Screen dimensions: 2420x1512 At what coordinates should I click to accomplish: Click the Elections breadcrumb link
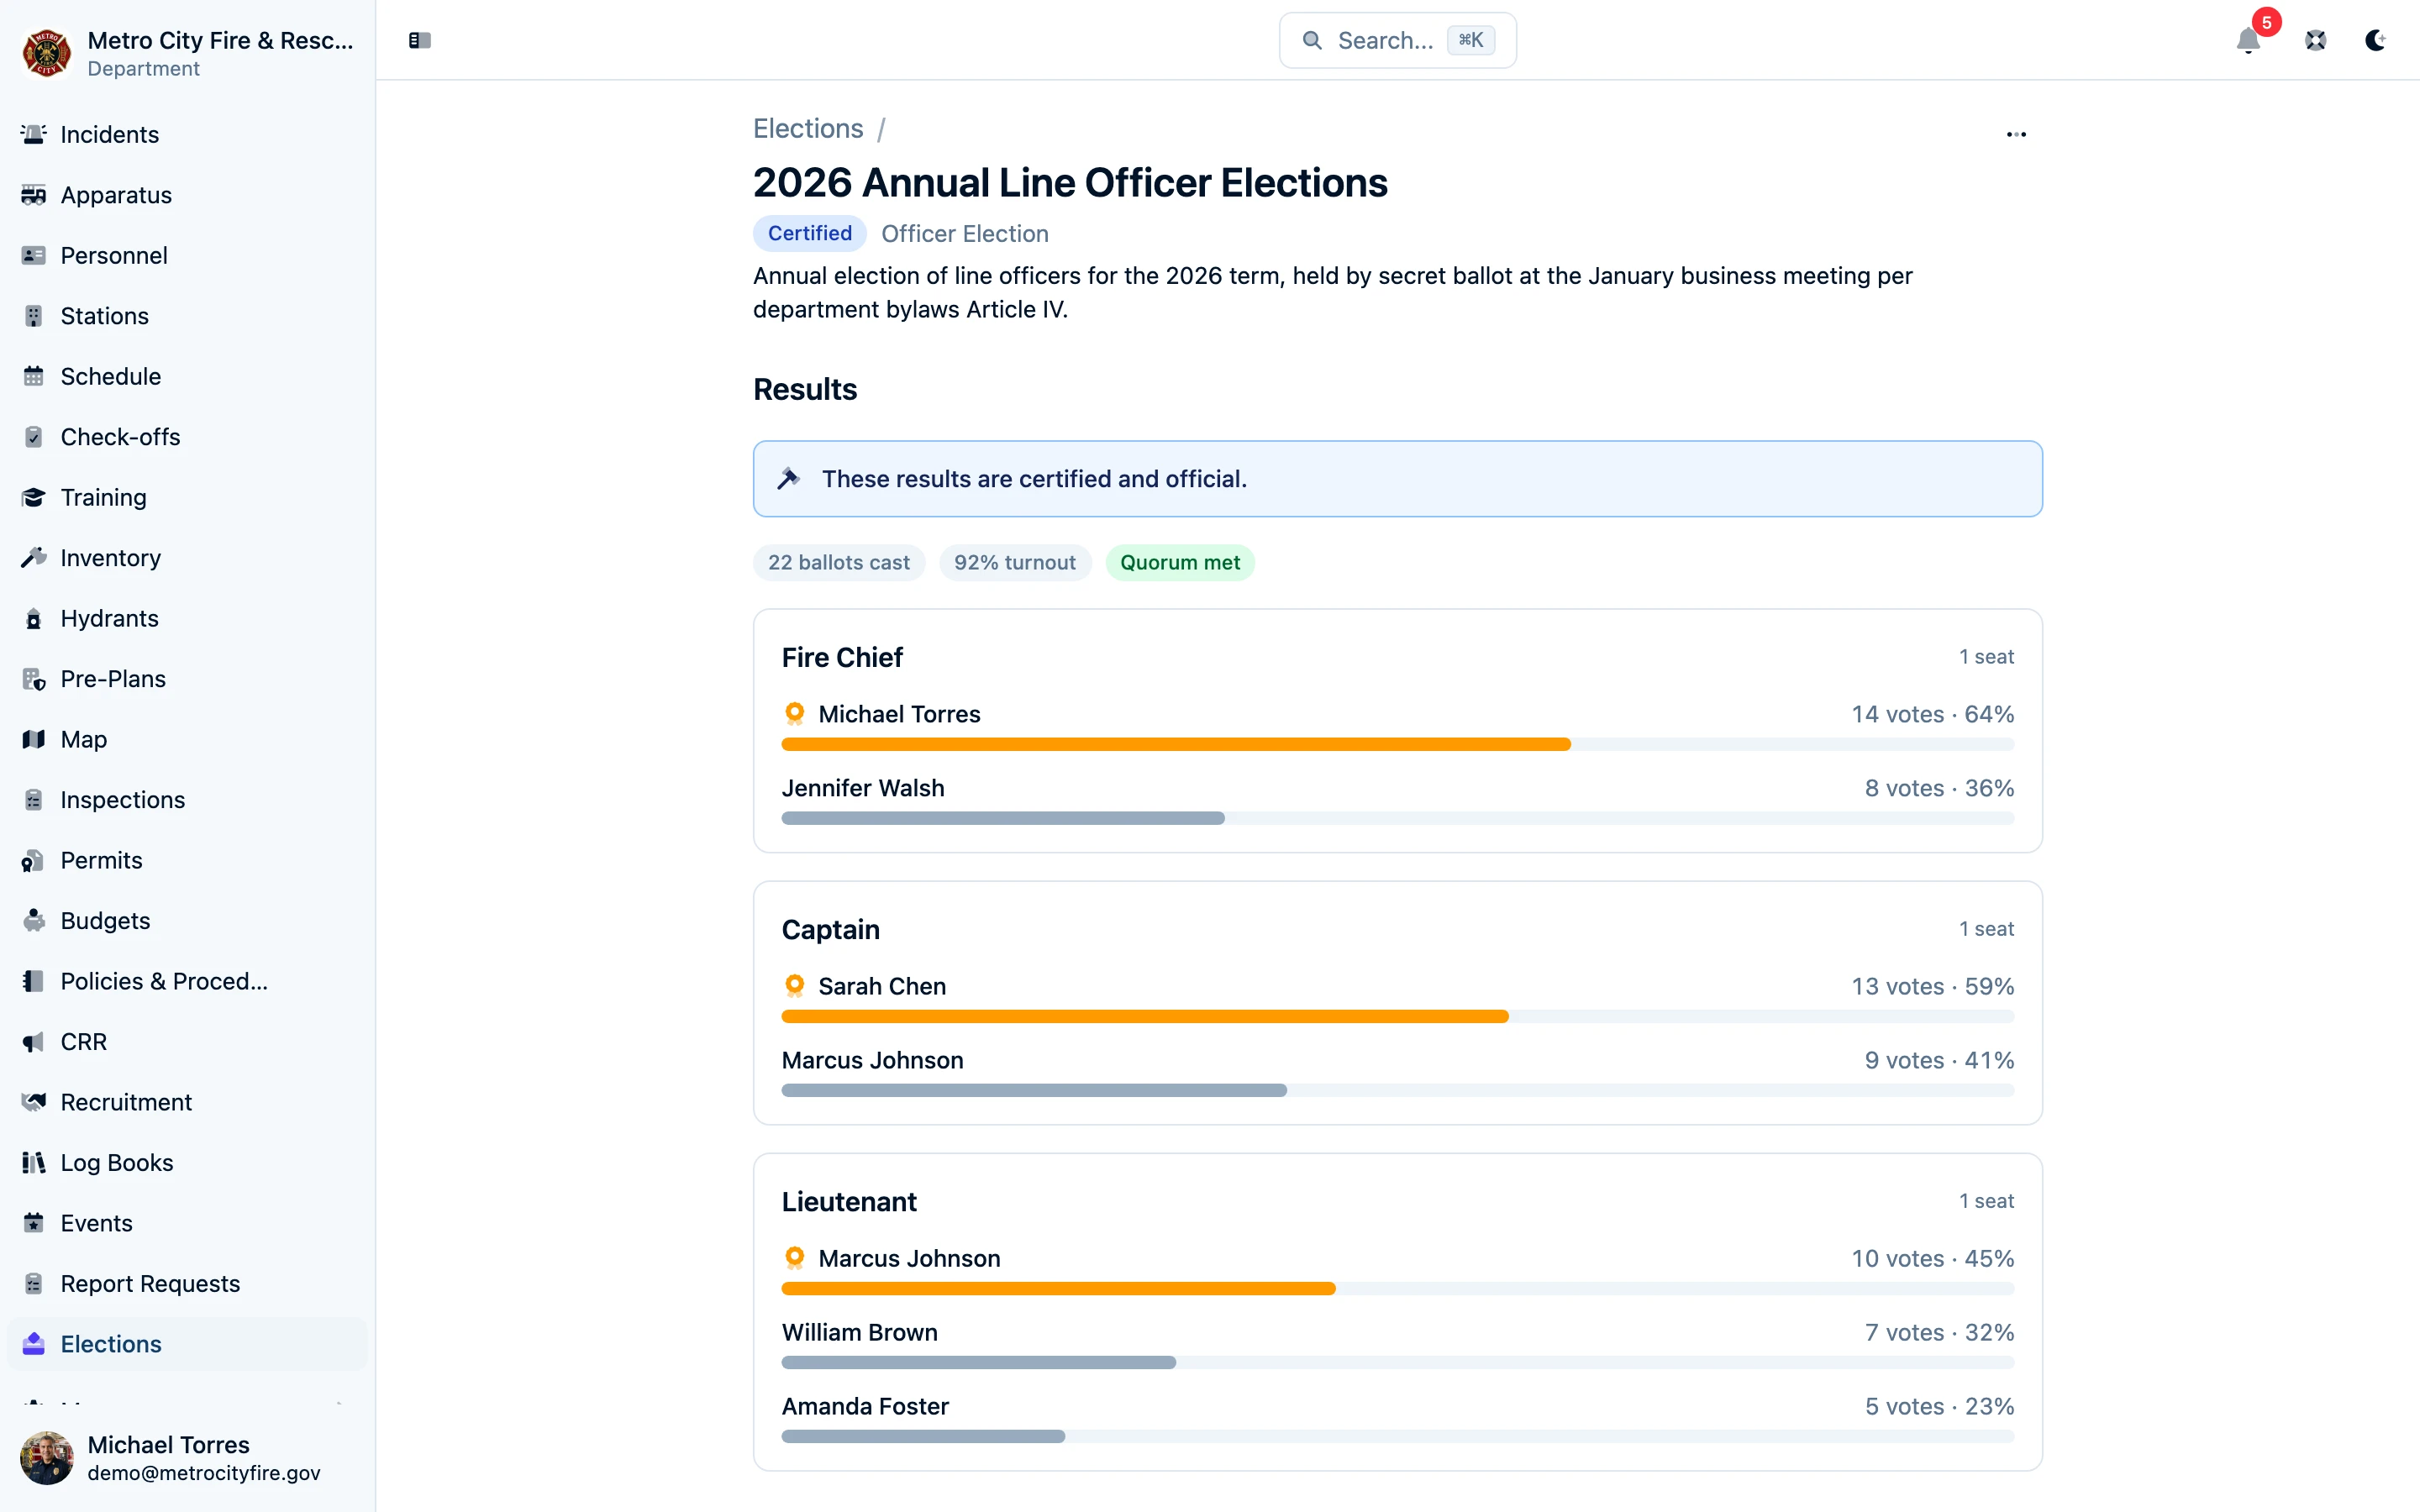click(x=808, y=129)
